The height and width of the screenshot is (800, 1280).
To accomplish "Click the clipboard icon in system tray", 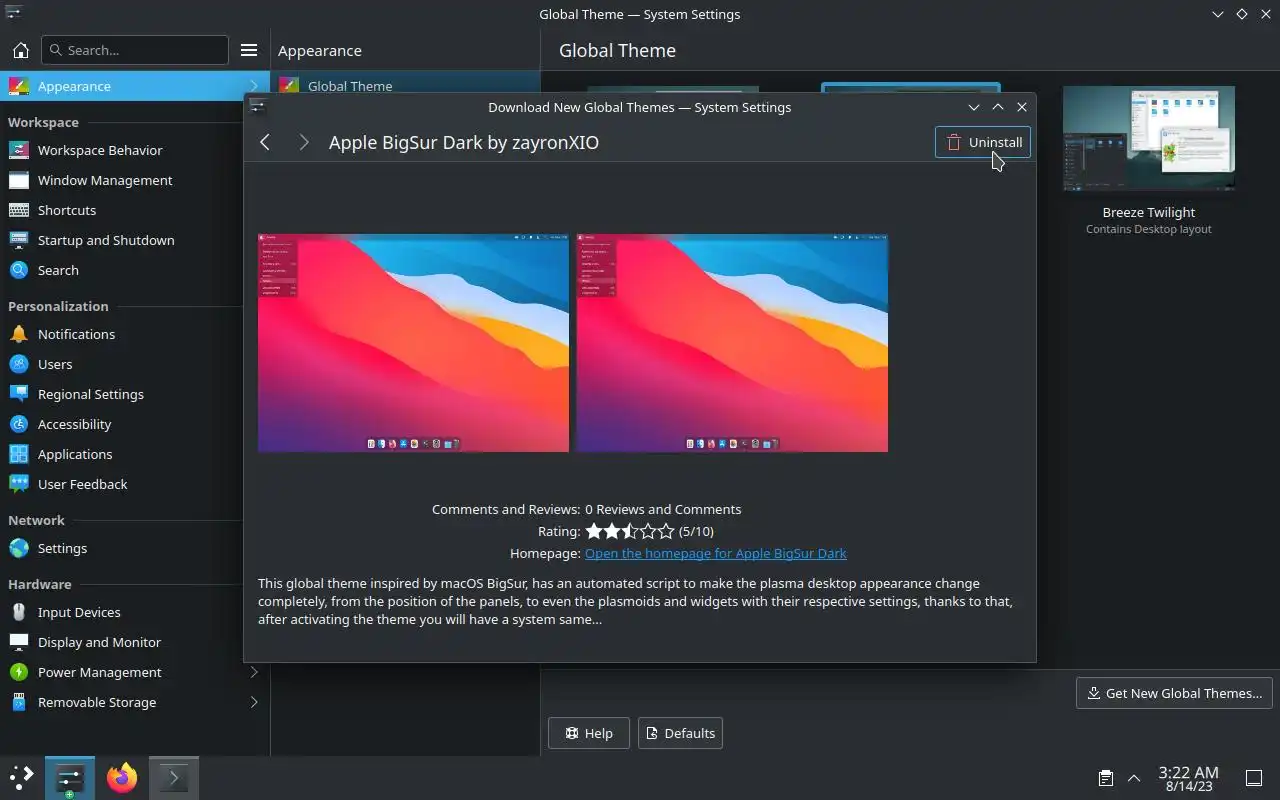I will (1105, 778).
